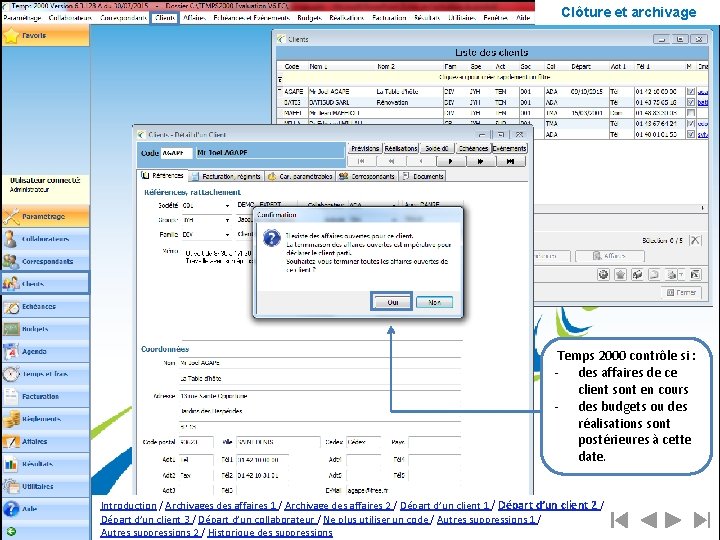Open Introduction link
Image resolution: width=720 pixels, height=540 pixels.
point(129,506)
